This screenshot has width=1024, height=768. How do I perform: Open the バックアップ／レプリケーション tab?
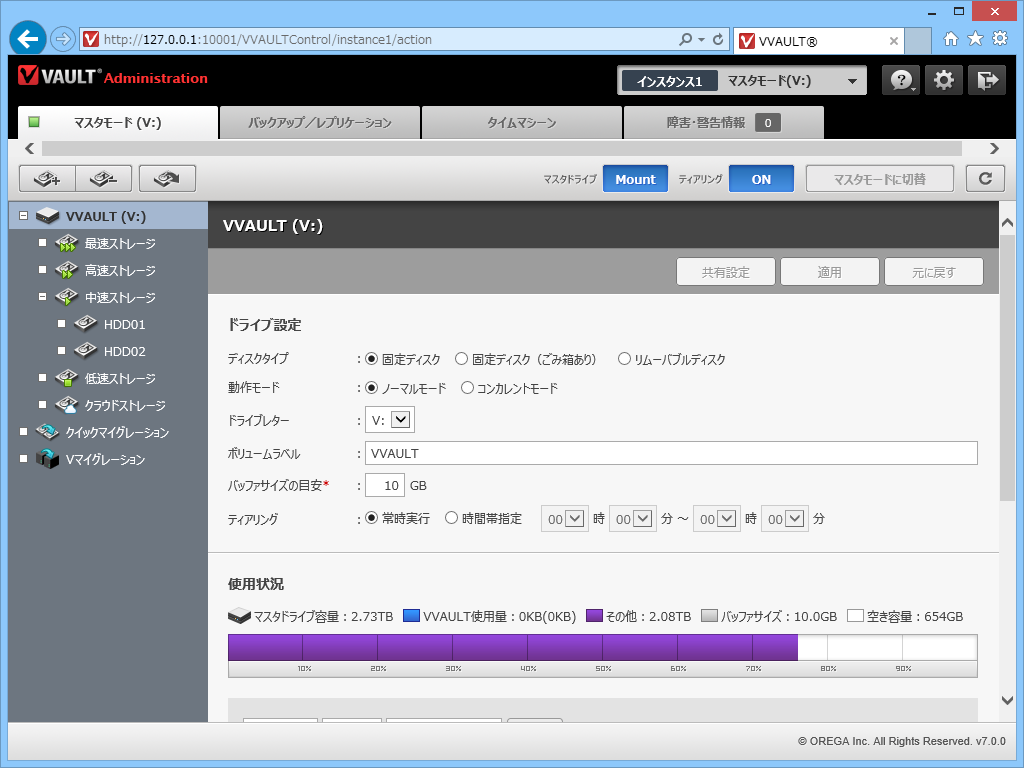(x=319, y=123)
